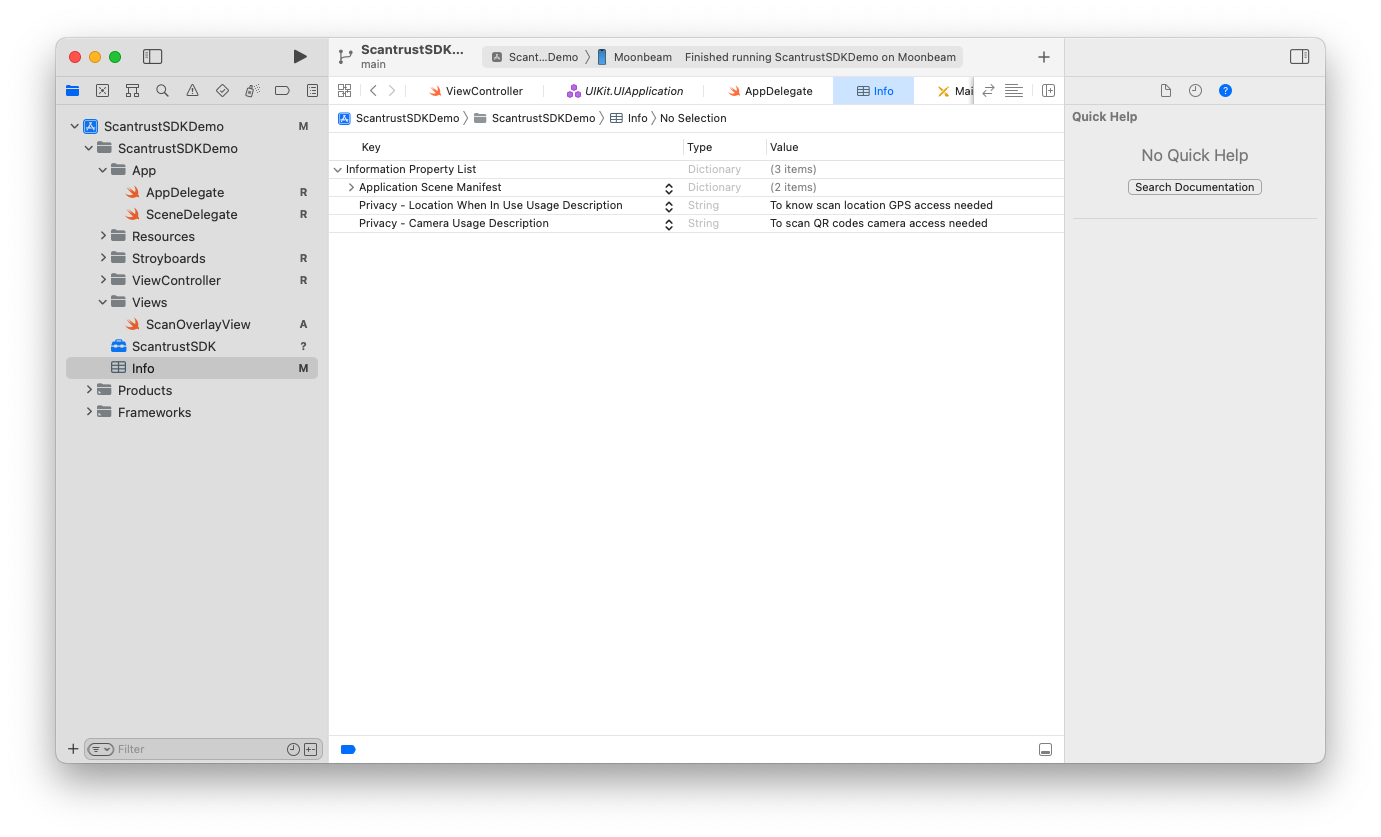Go back in editor history
1381x837 pixels.
tap(373, 91)
